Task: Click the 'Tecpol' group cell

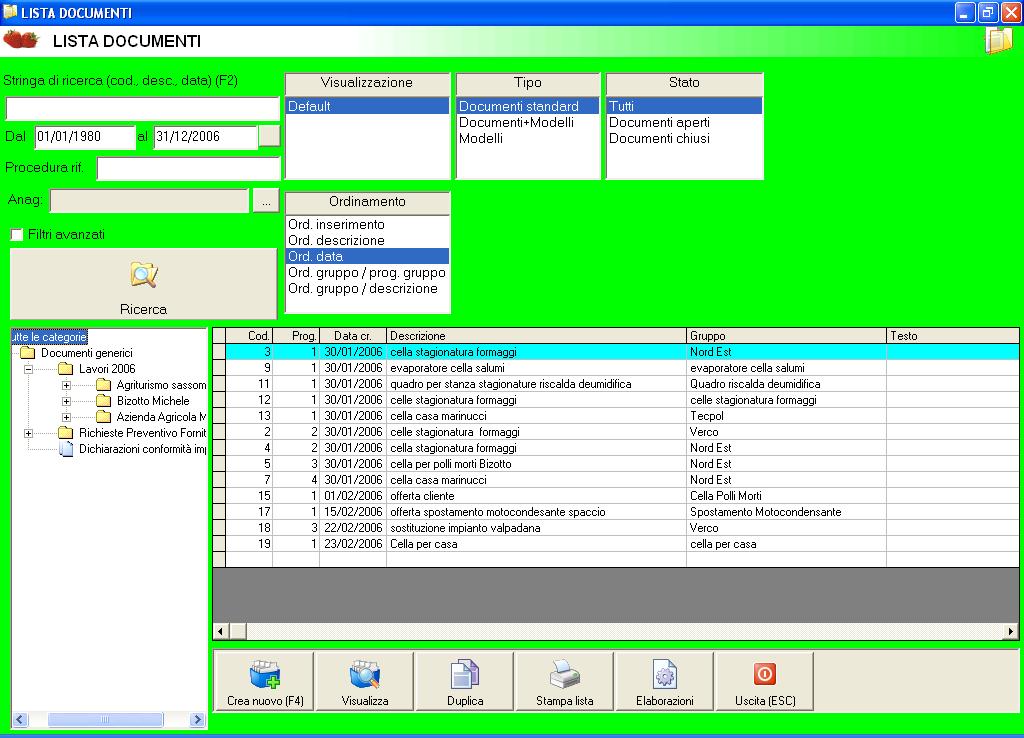Action: tap(786, 416)
